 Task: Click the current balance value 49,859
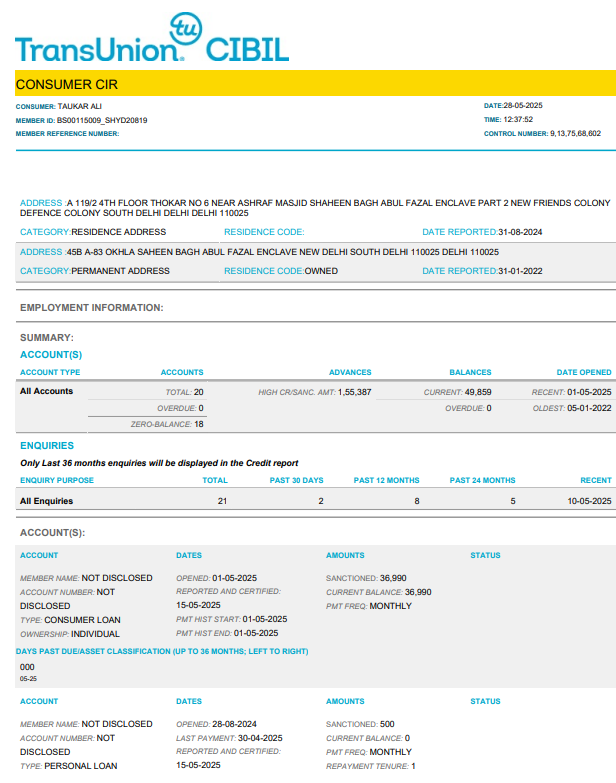[x=471, y=392]
